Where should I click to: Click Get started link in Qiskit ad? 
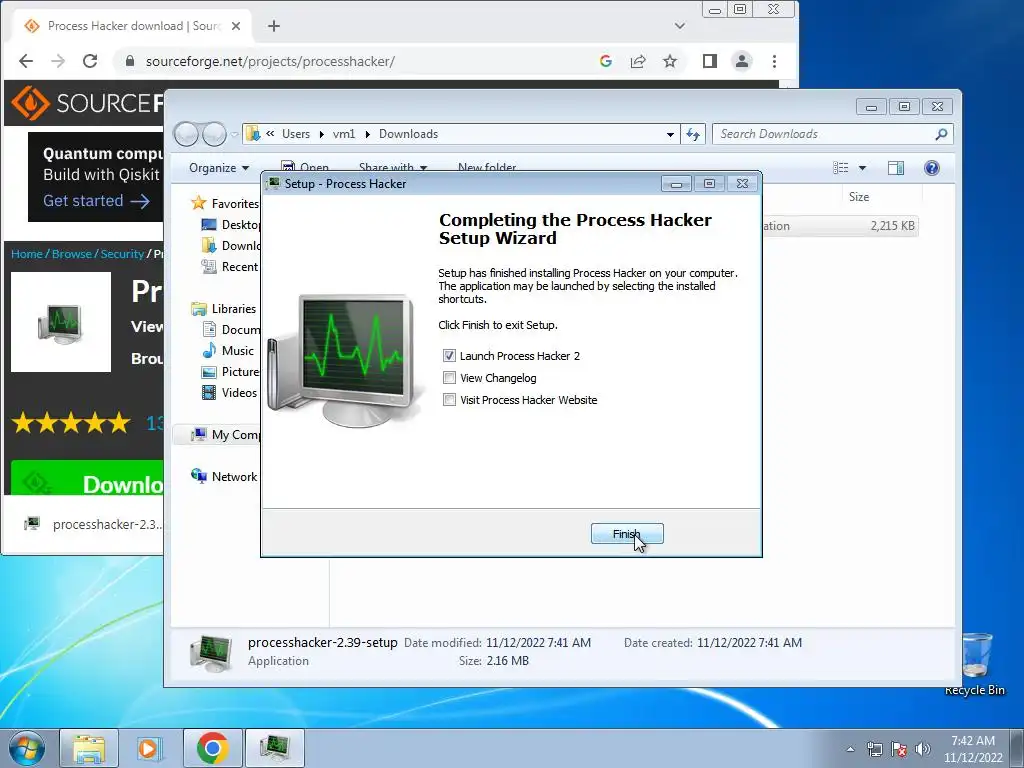tap(97, 201)
